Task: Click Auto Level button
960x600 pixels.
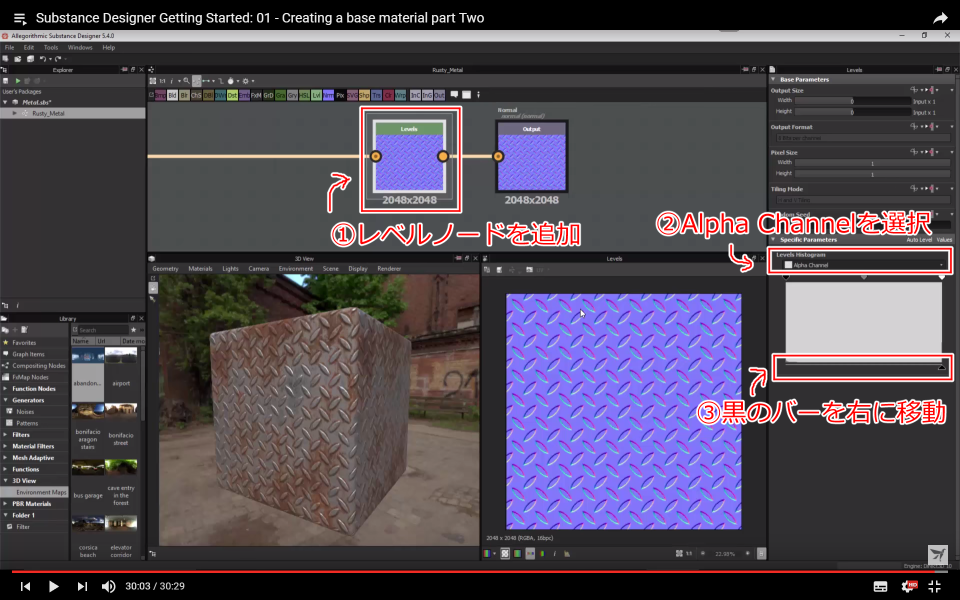Action: point(919,240)
